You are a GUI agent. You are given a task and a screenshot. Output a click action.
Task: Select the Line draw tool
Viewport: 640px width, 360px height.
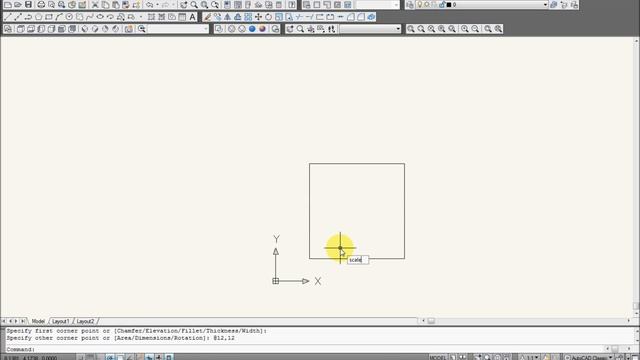coord(8,17)
